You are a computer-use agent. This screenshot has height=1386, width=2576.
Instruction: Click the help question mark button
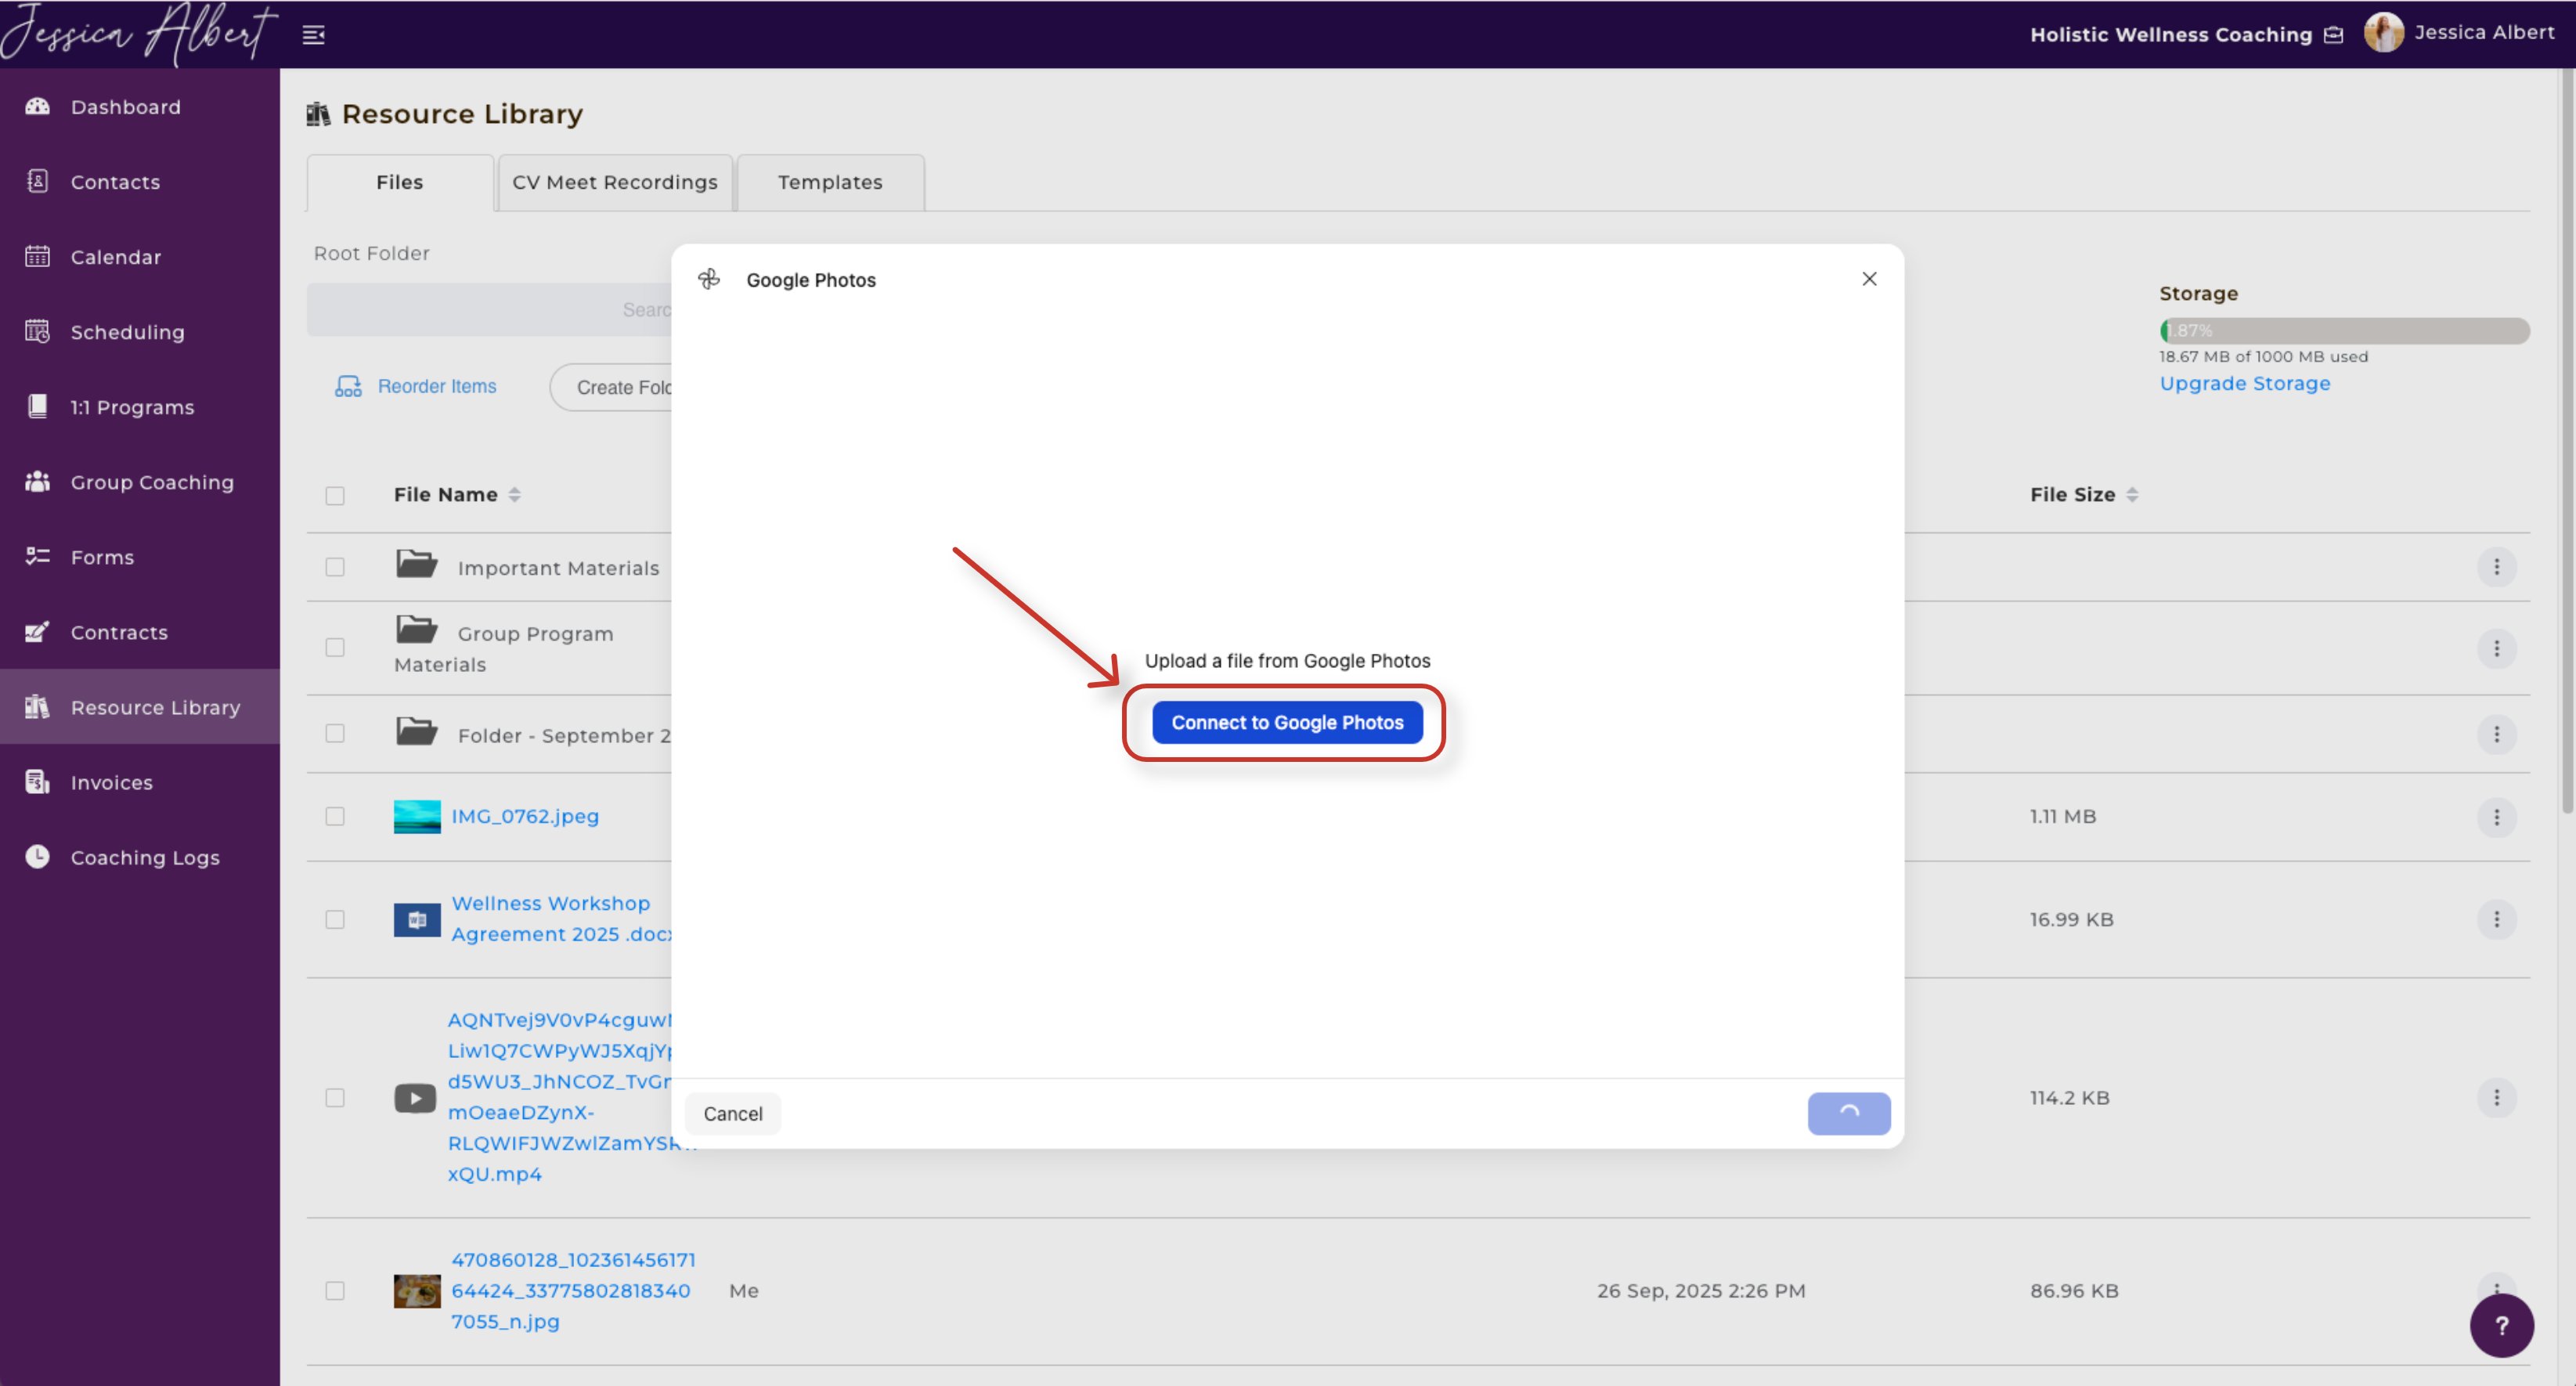(x=2500, y=1325)
